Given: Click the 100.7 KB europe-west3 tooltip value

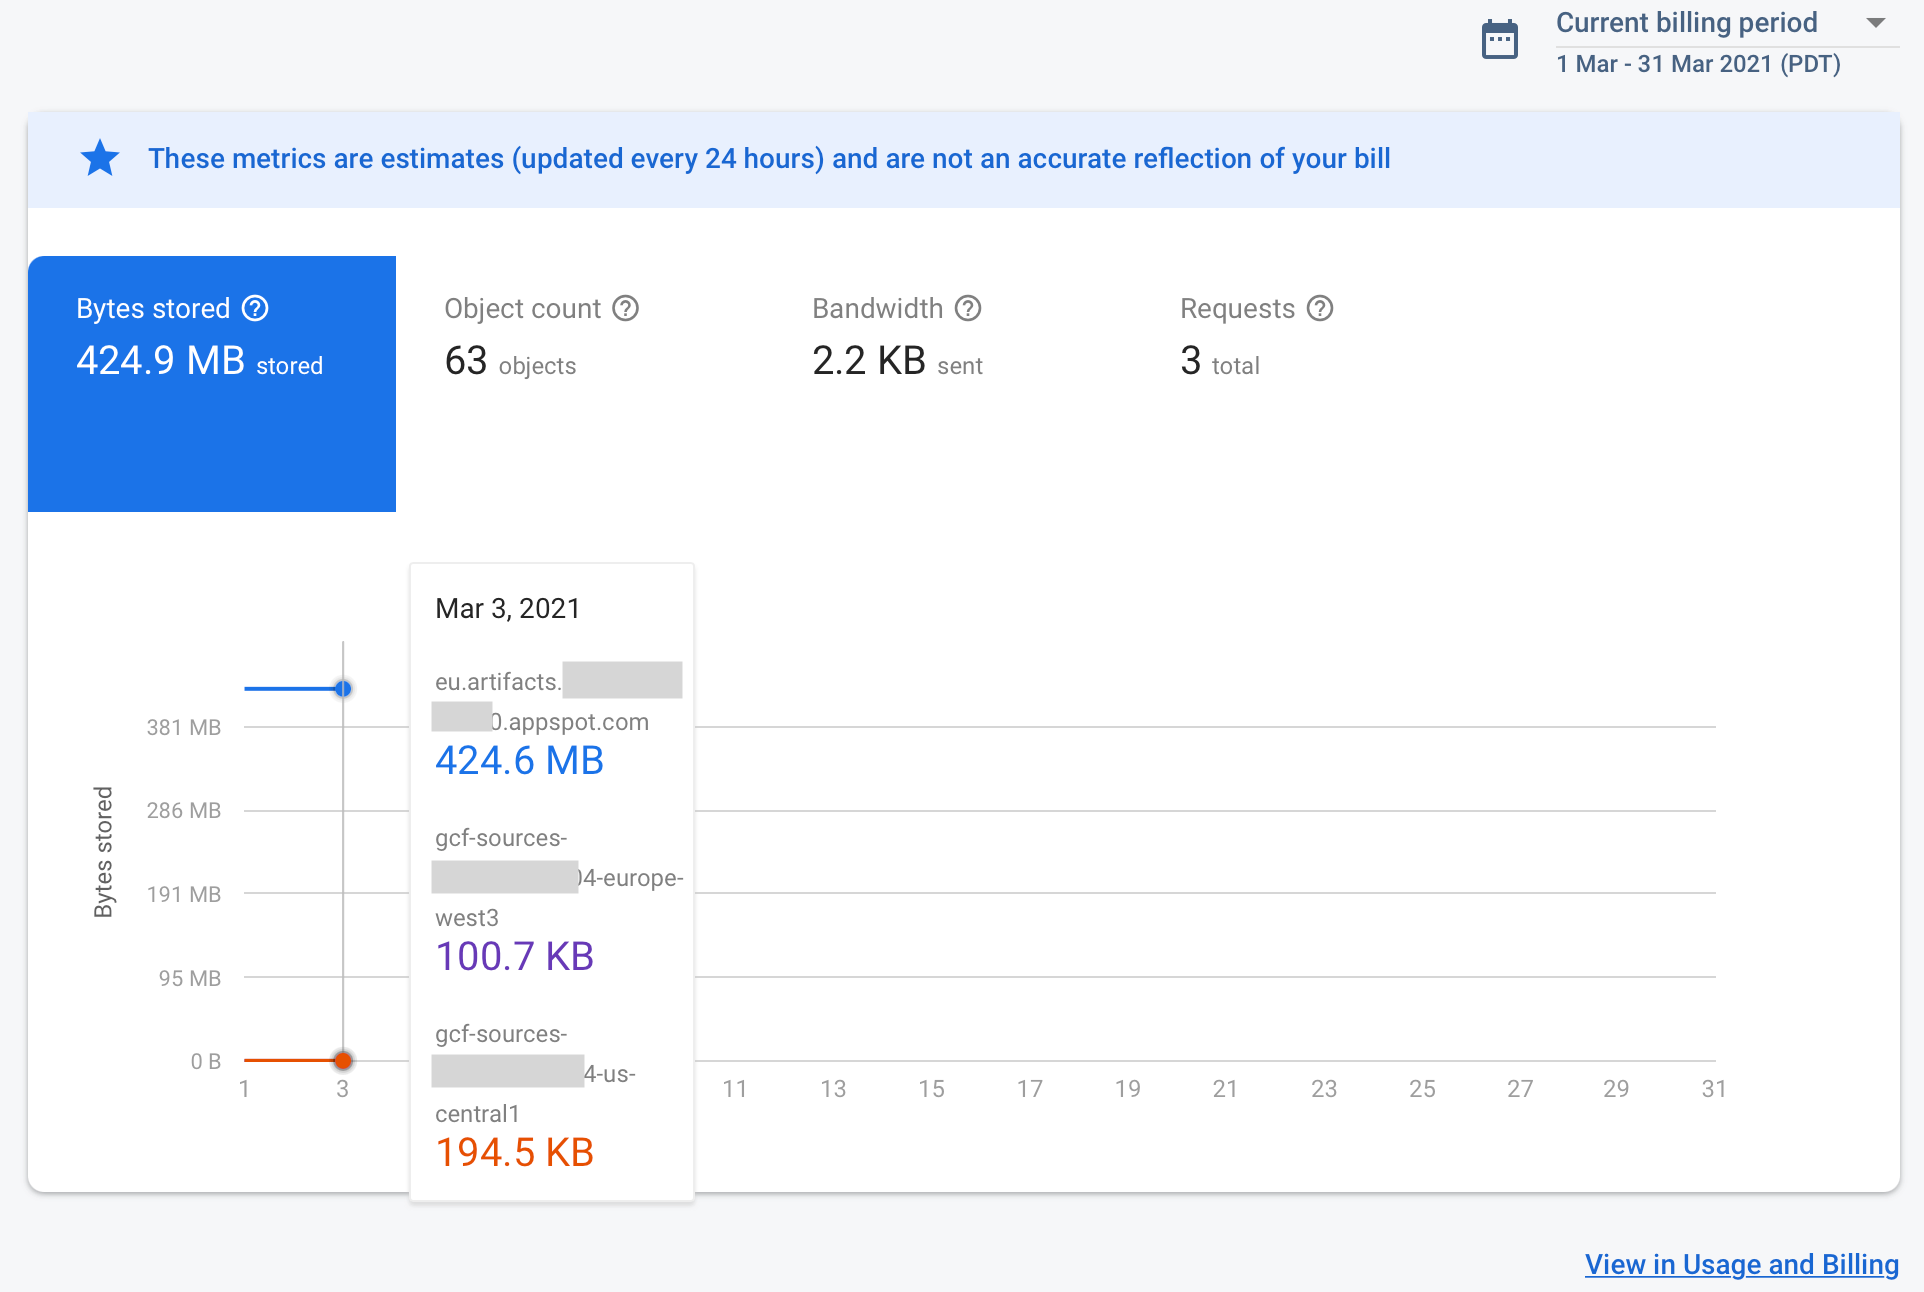Looking at the screenshot, I should (x=514, y=957).
